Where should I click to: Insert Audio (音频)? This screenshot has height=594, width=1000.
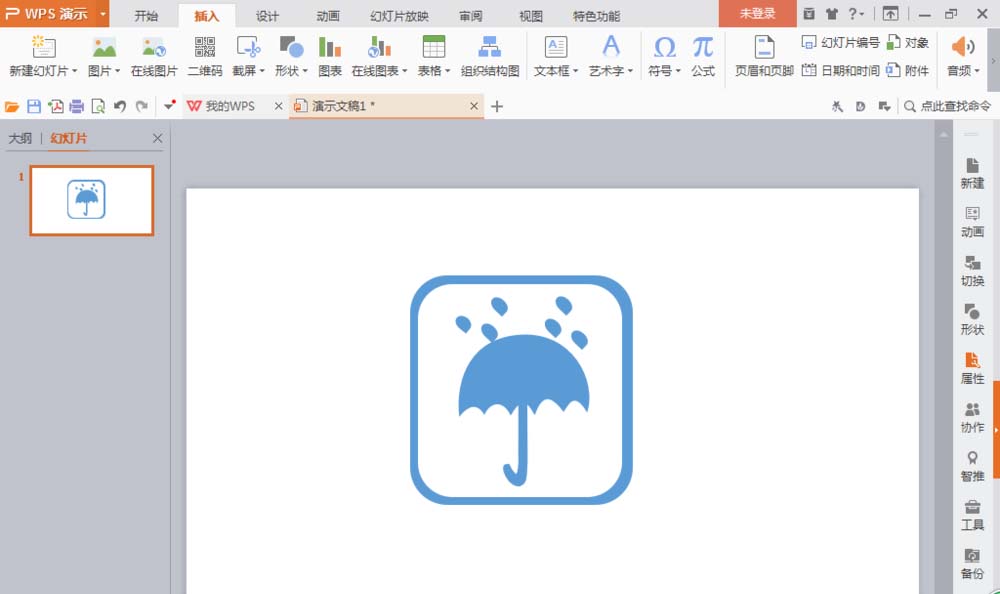tap(962, 47)
